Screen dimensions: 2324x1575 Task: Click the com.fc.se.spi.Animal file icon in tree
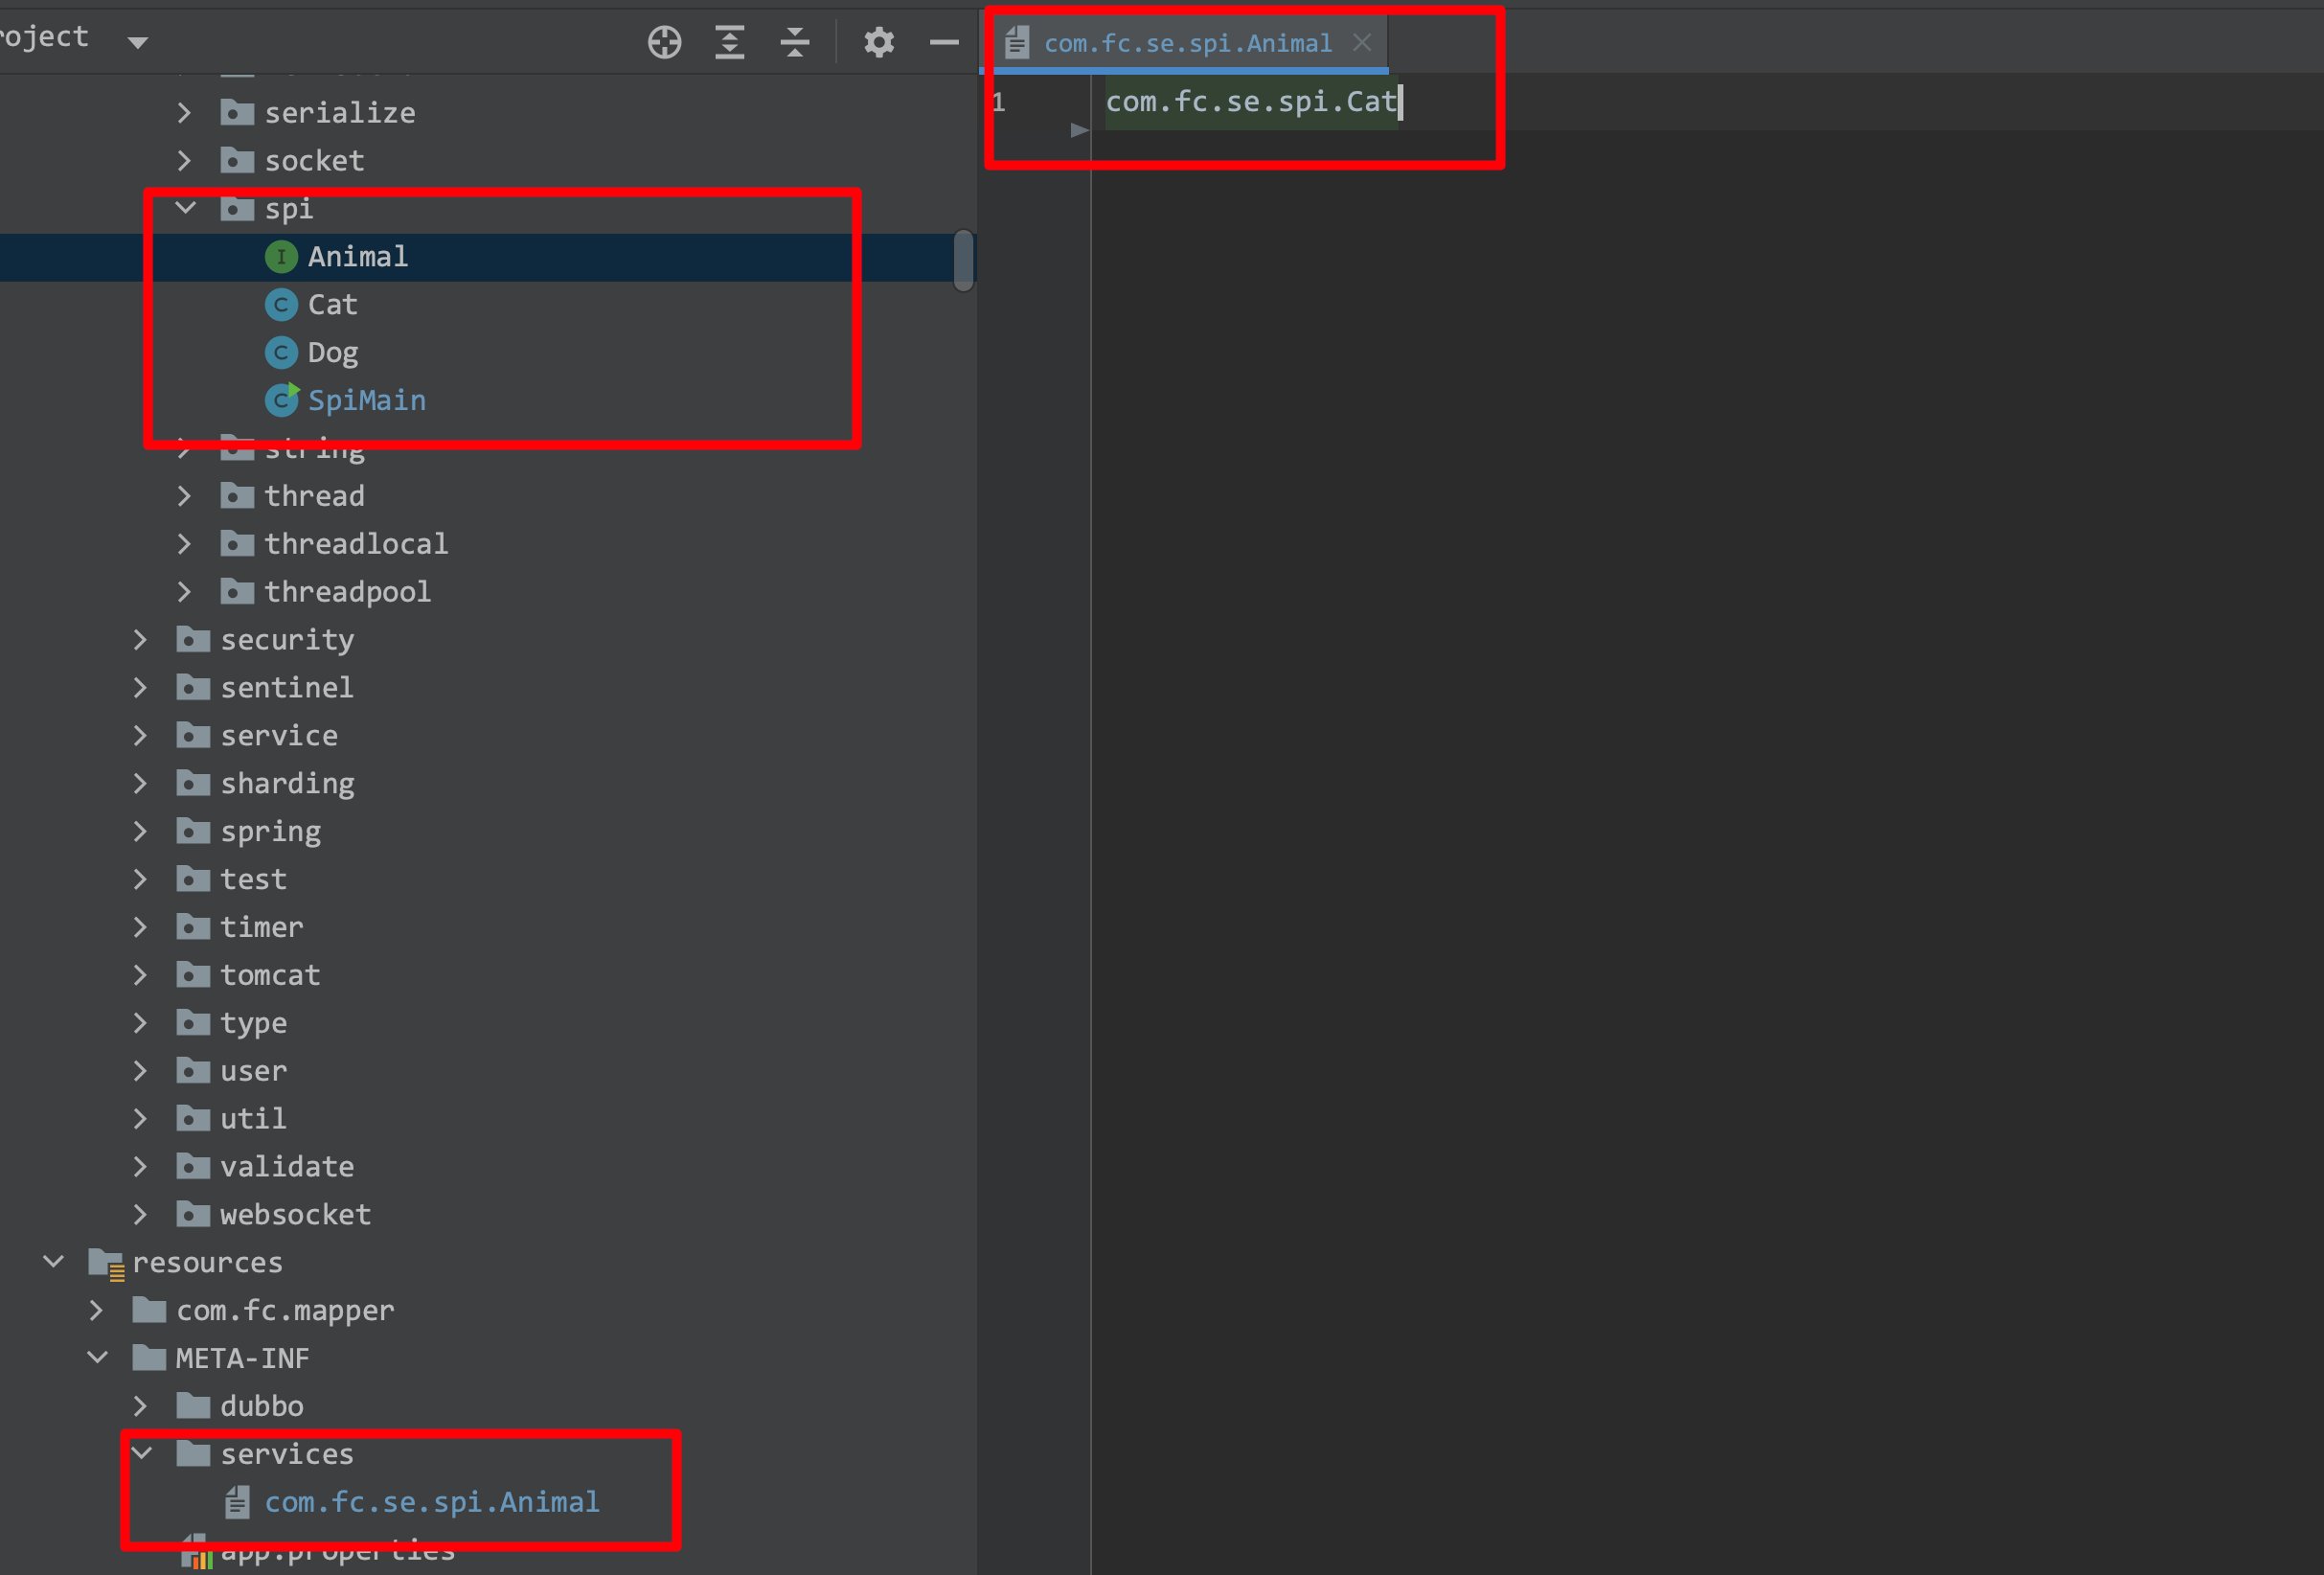coord(237,1502)
